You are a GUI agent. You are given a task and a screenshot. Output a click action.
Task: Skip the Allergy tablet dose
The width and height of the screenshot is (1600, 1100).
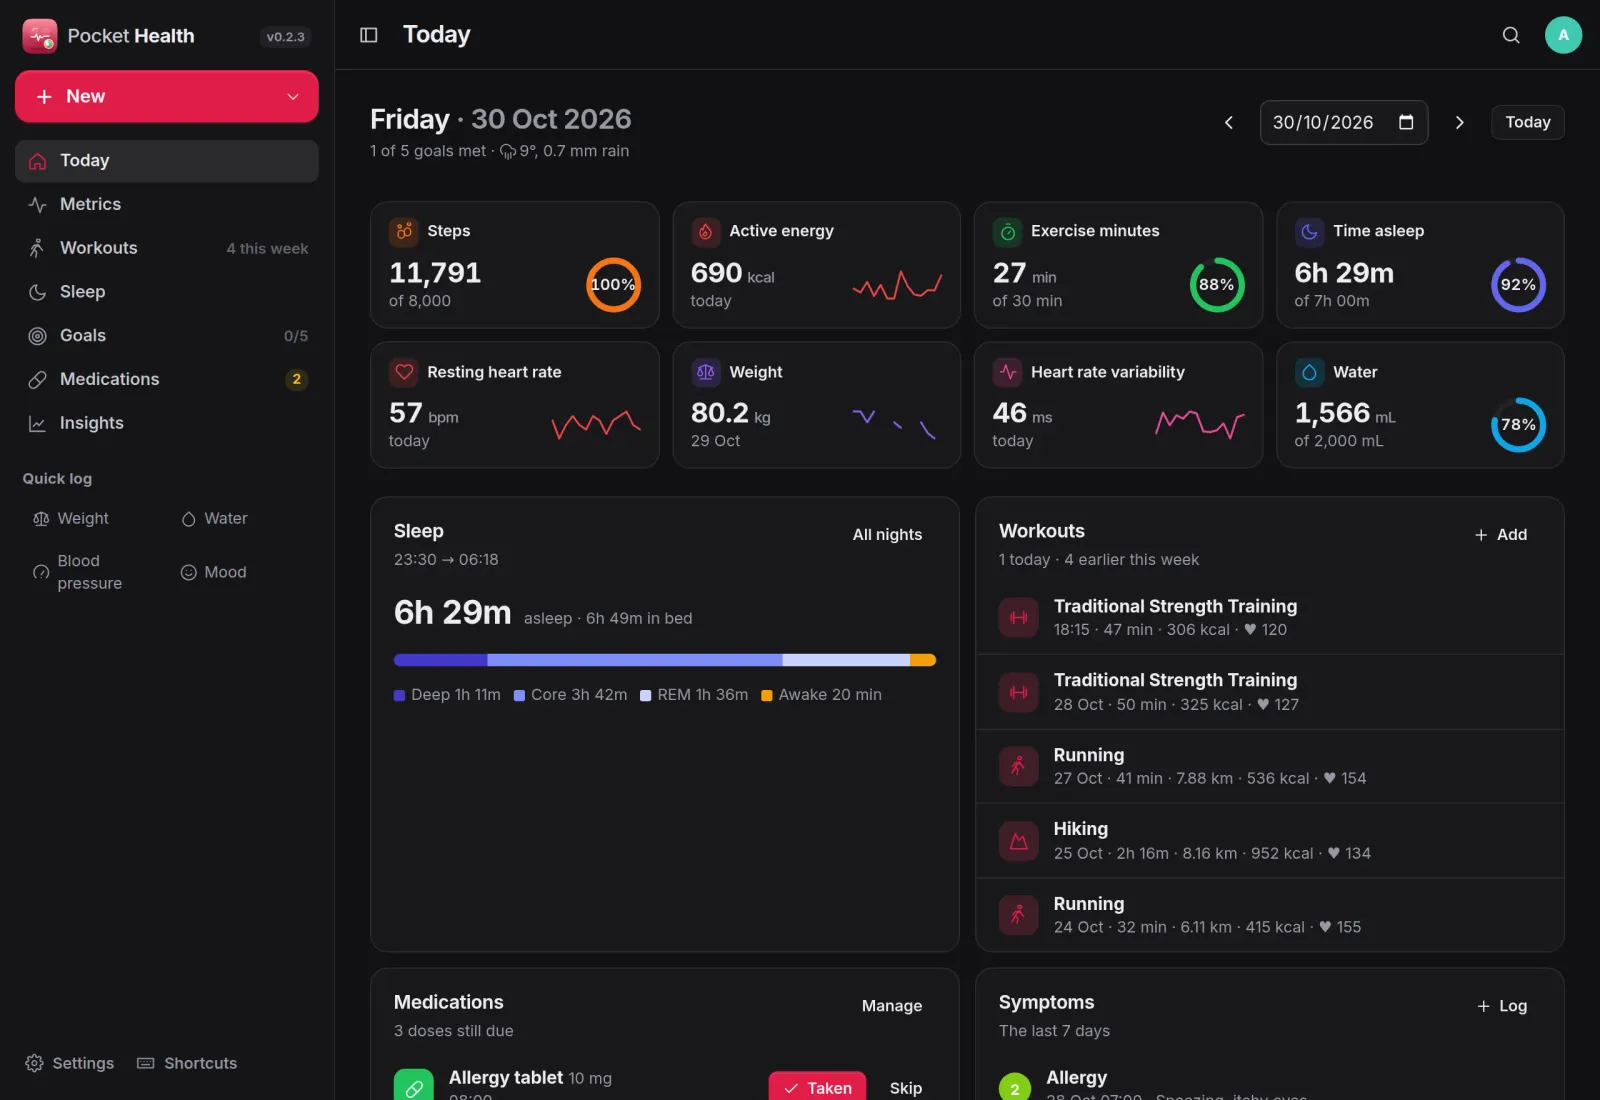(906, 1087)
